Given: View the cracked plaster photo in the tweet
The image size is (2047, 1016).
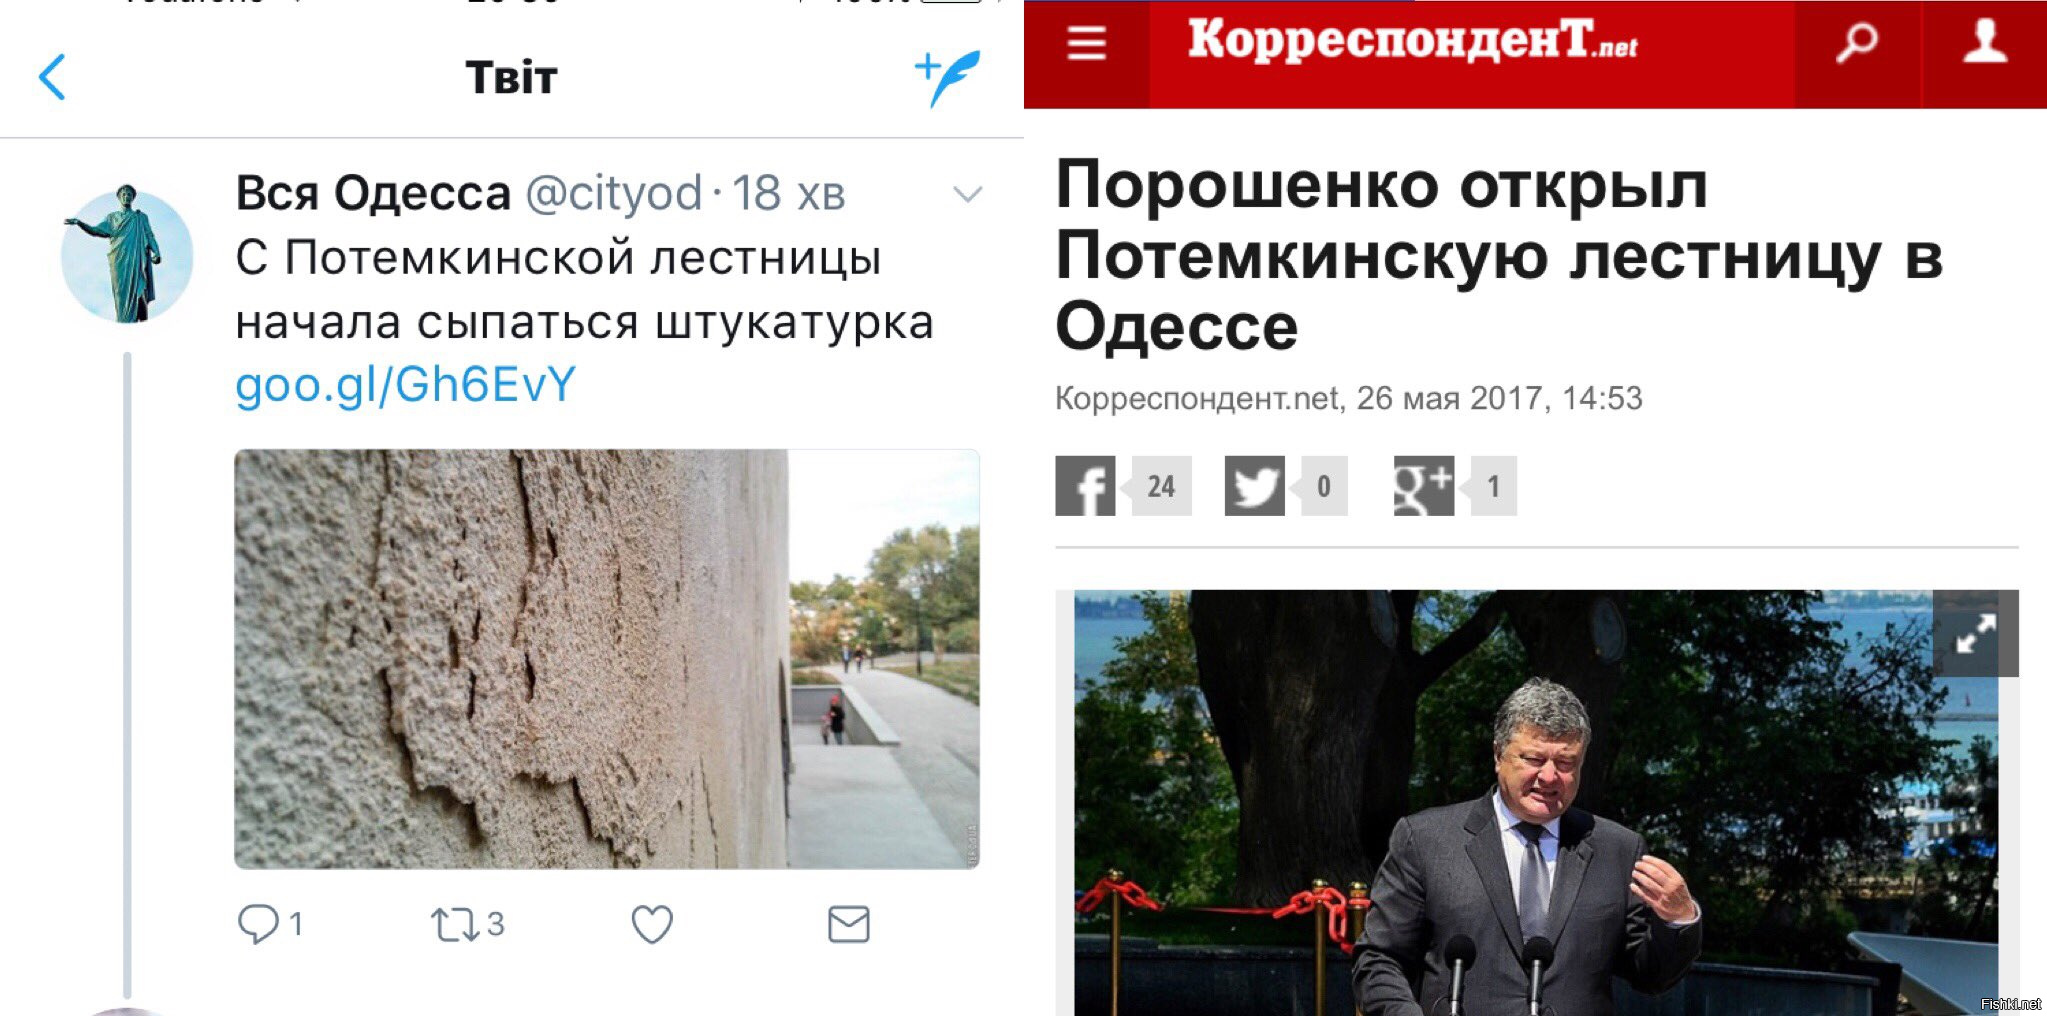Looking at the screenshot, I should point(607,659).
